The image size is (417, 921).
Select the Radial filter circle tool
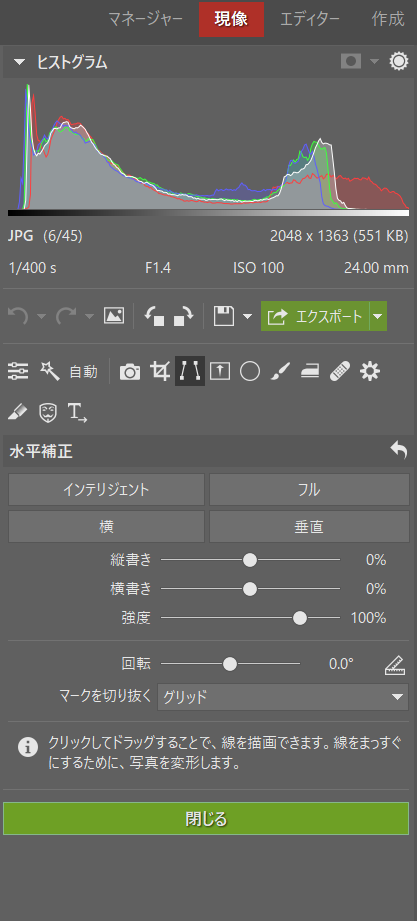250,371
